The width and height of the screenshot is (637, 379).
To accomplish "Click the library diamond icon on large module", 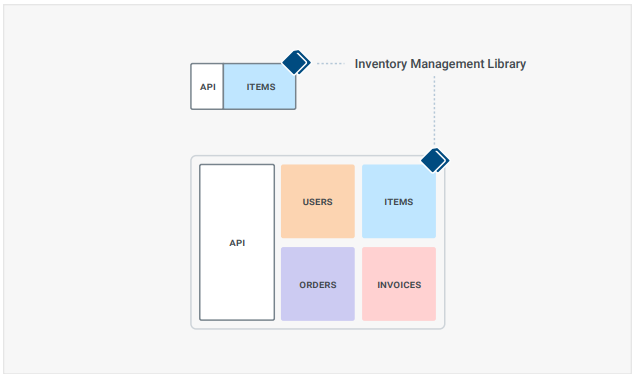I will (435, 160).
